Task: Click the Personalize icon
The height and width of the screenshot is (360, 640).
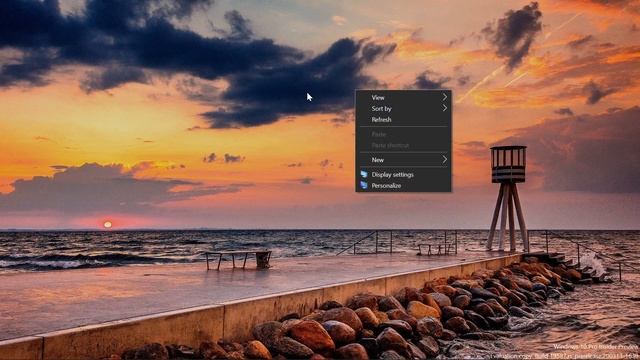Action: (364, 185)
